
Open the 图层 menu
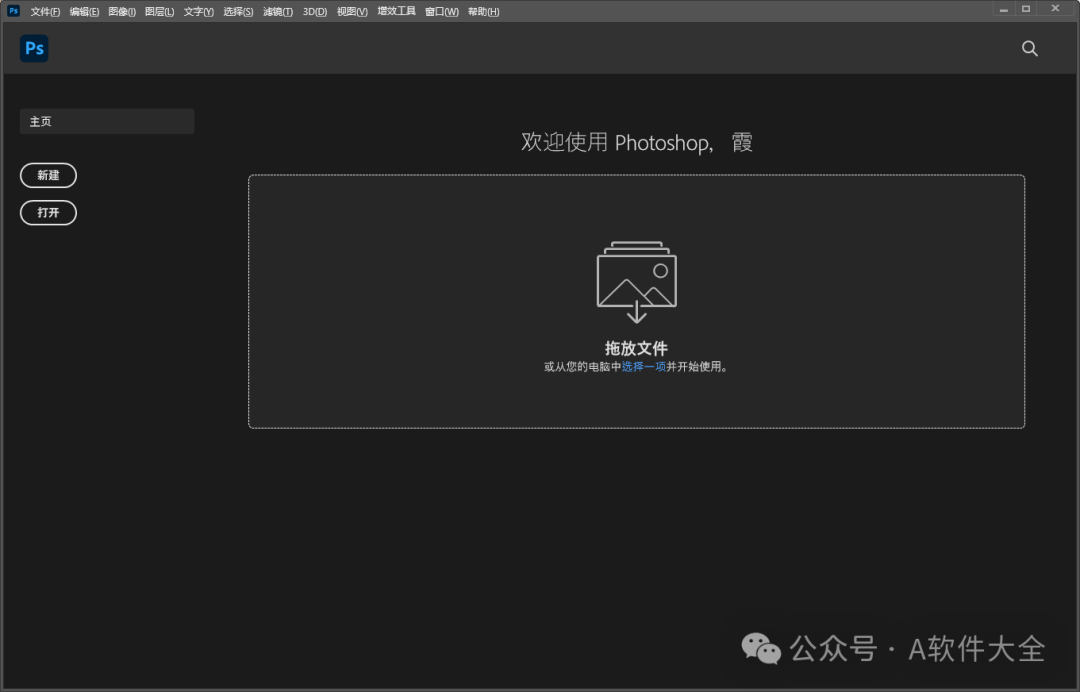point(158,11)
